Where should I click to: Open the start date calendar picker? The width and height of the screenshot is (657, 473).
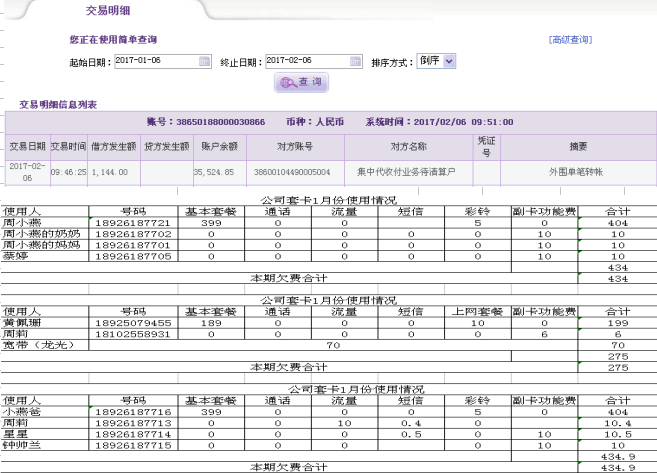[205, 61]
